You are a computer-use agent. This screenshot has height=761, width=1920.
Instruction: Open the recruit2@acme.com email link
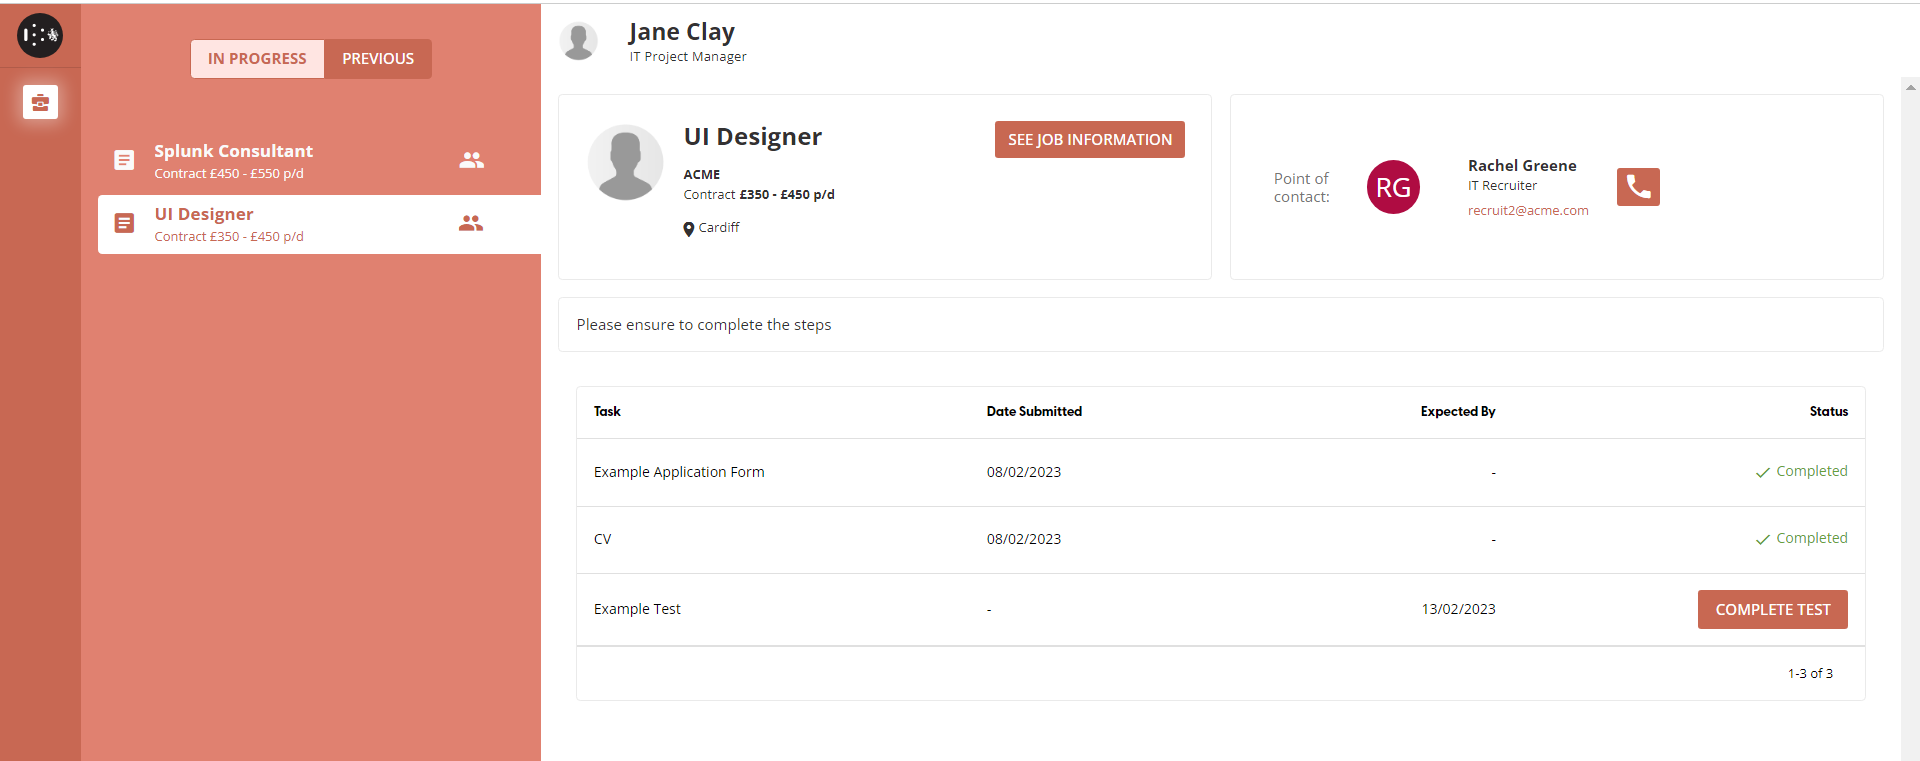(1527, 211)
